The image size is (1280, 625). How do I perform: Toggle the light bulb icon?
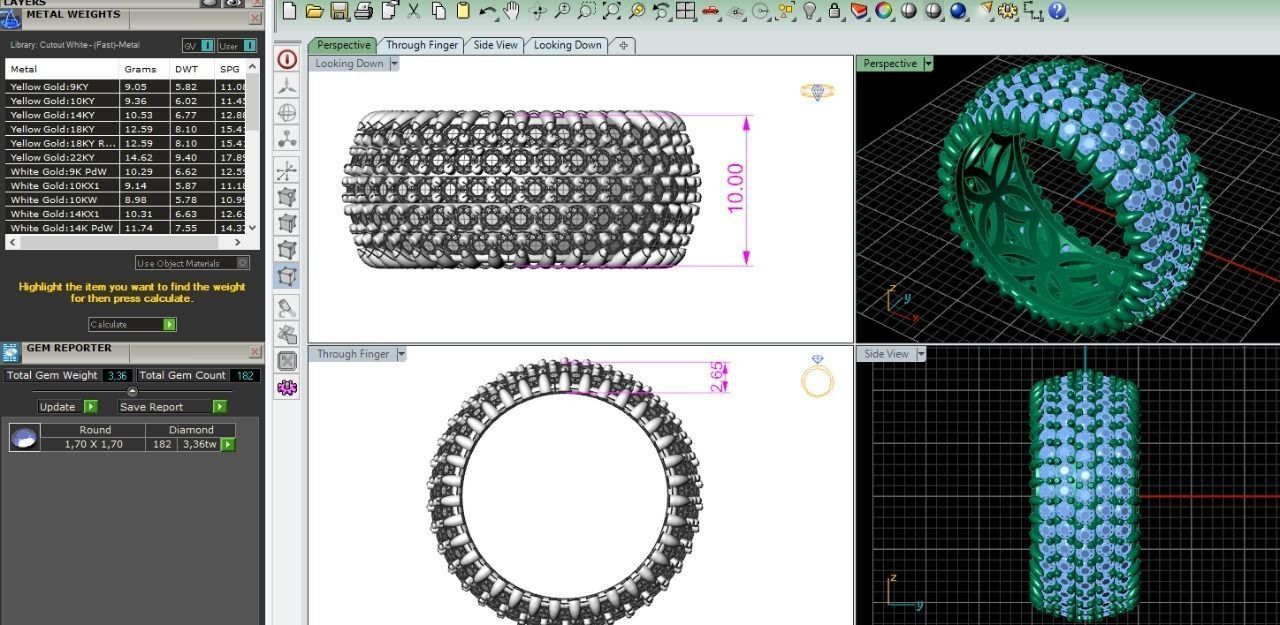[810, 11]
